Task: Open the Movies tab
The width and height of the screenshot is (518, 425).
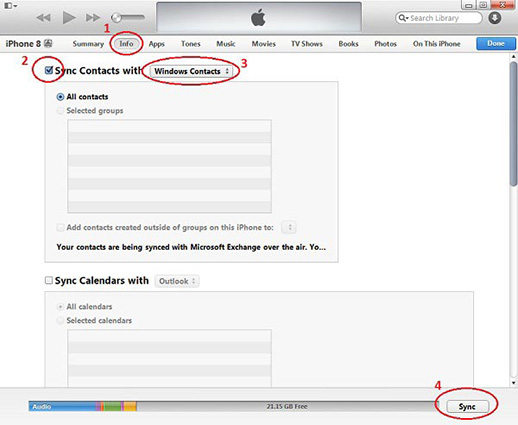Action: point(264,44)
